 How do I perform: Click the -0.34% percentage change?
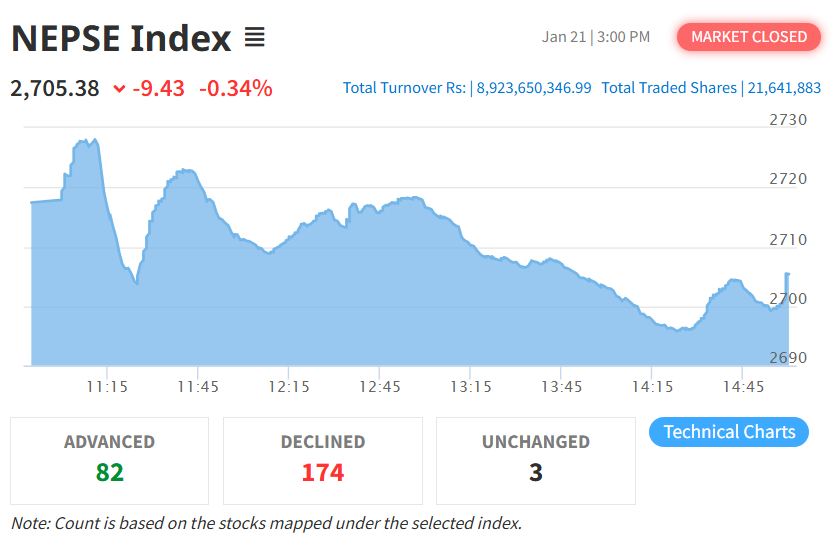[x=235, y=88]
